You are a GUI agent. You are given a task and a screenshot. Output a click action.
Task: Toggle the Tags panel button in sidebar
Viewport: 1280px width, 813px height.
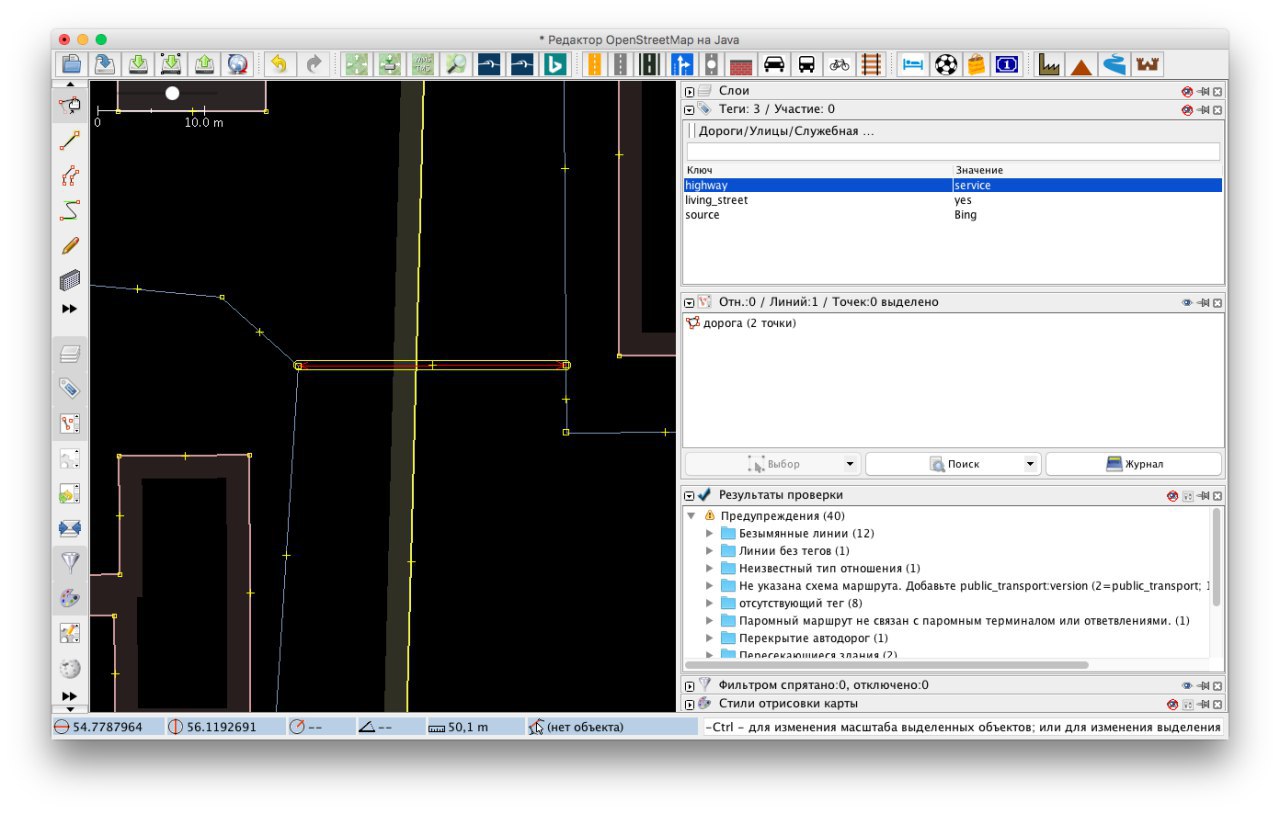[x=70, y=388]
